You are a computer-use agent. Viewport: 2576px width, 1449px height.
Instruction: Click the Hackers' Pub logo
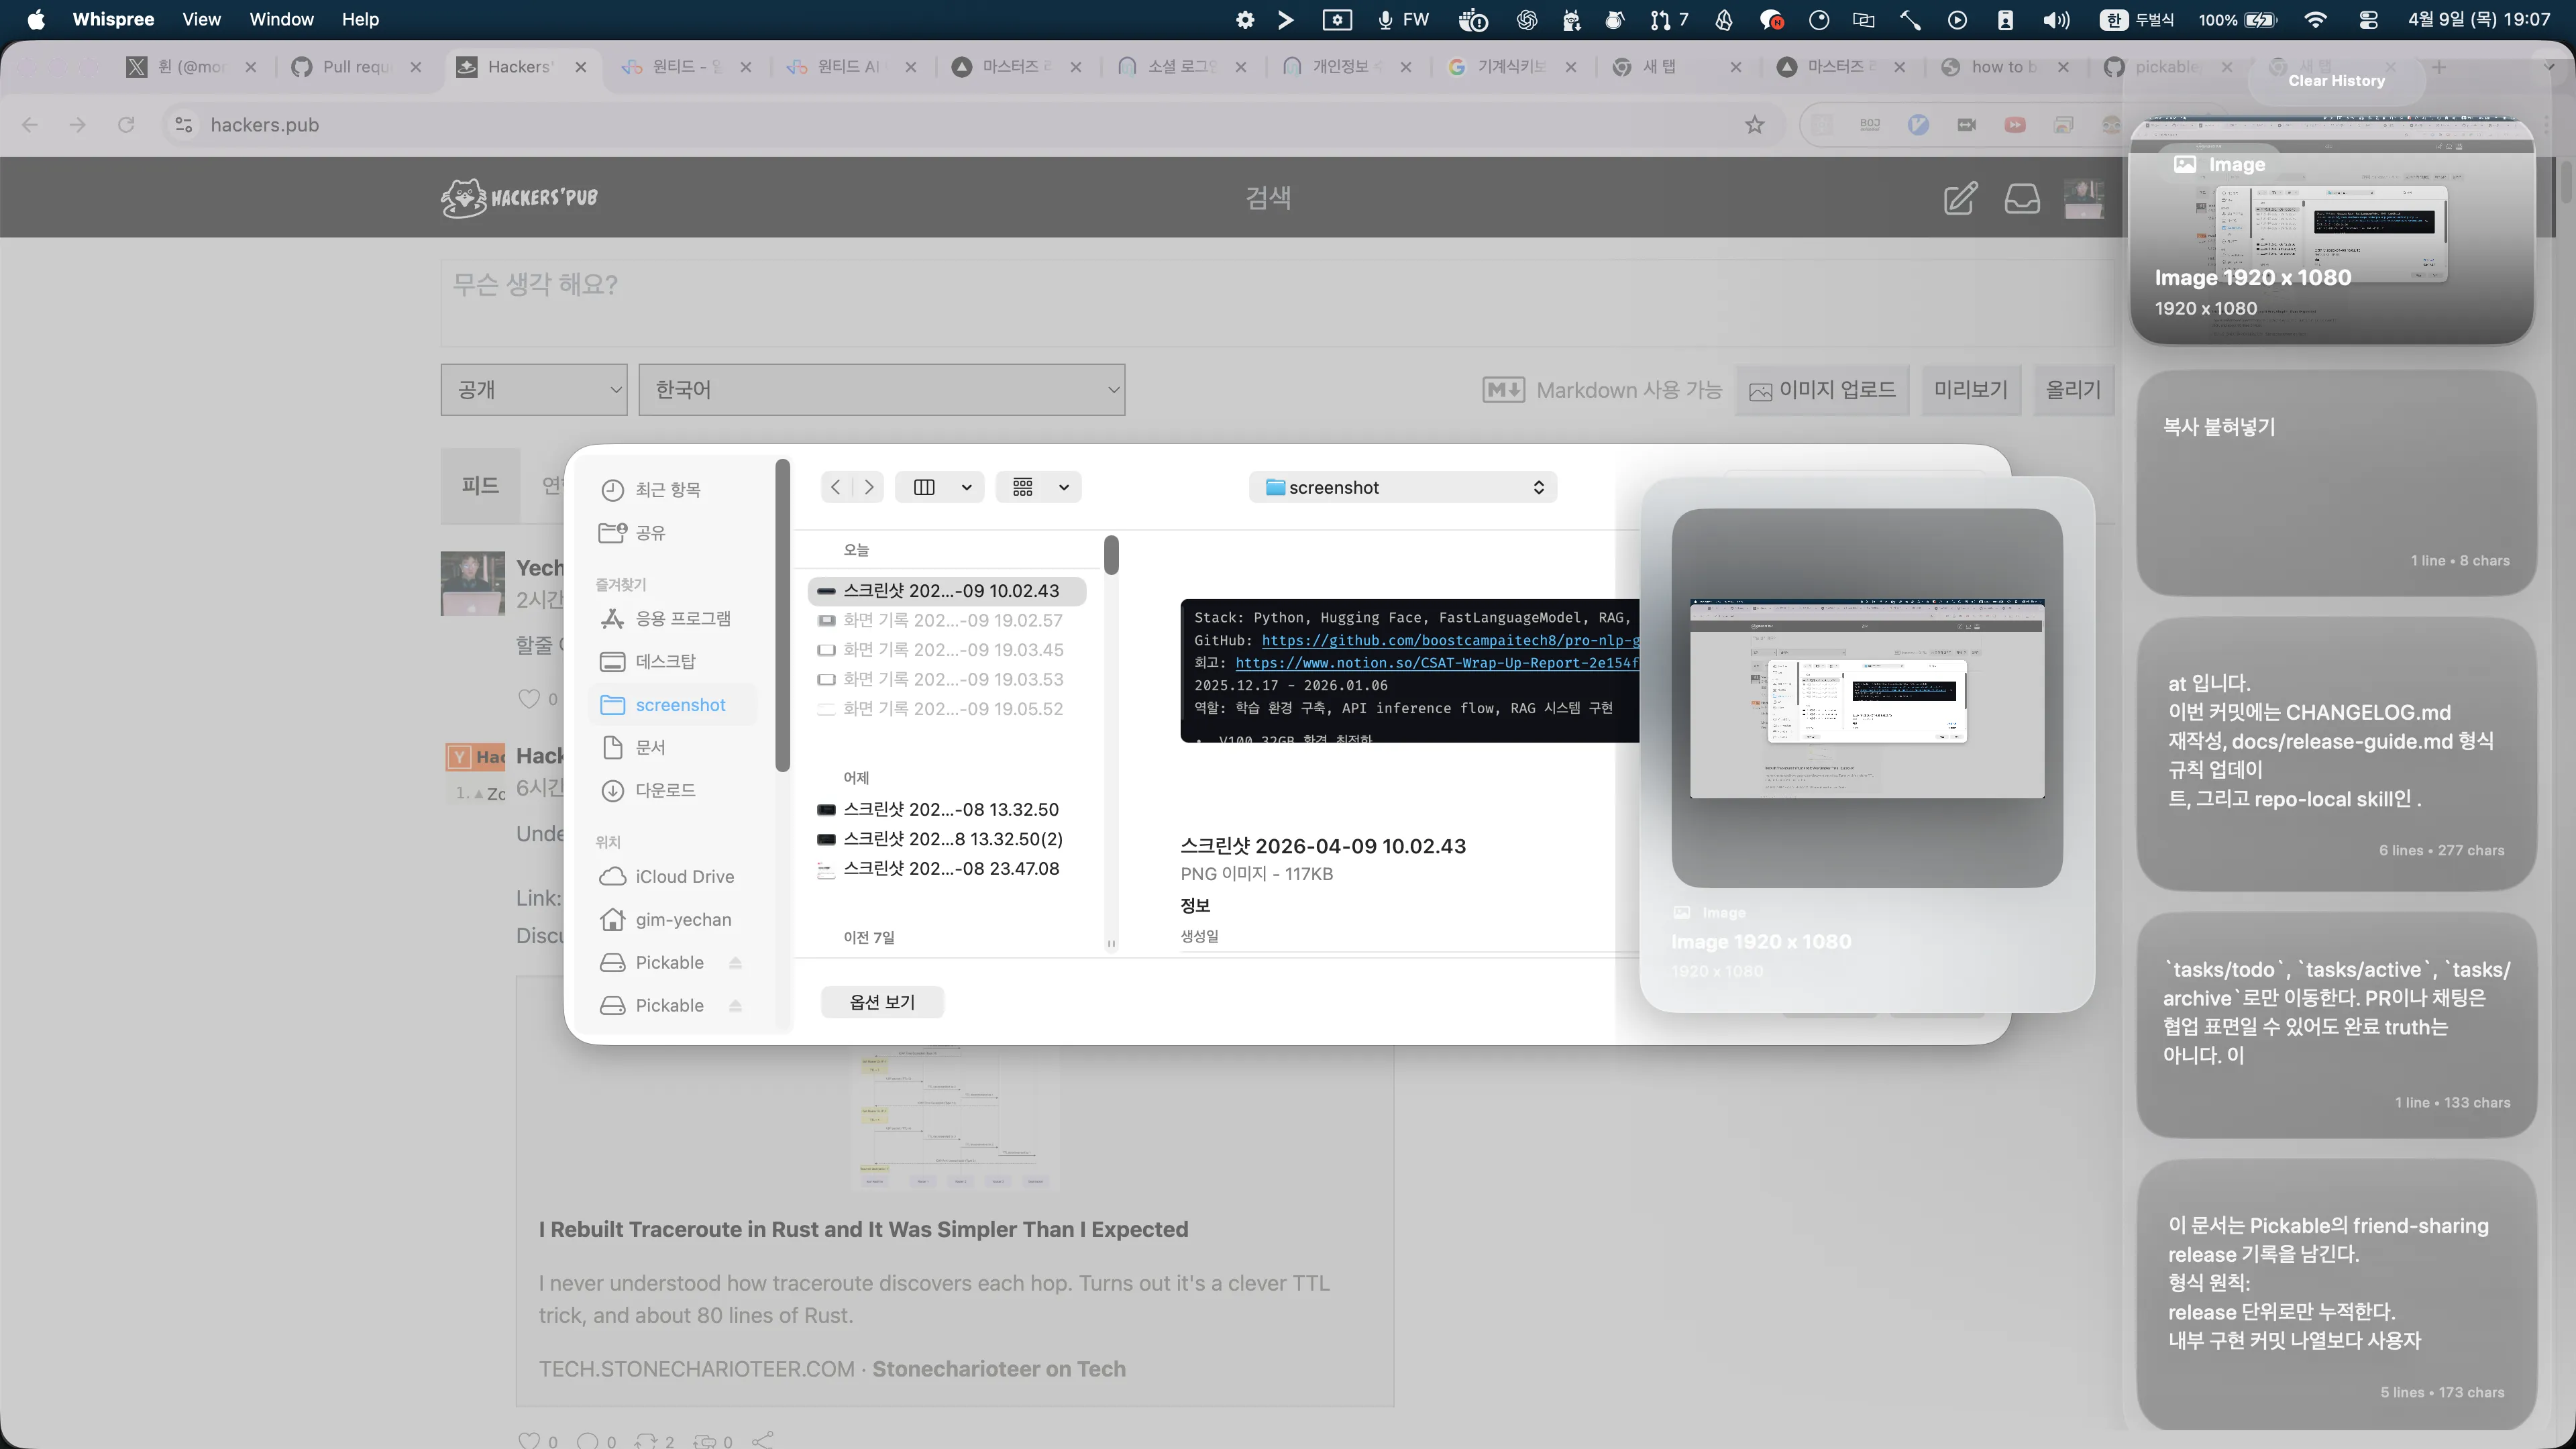pos(519,197)
